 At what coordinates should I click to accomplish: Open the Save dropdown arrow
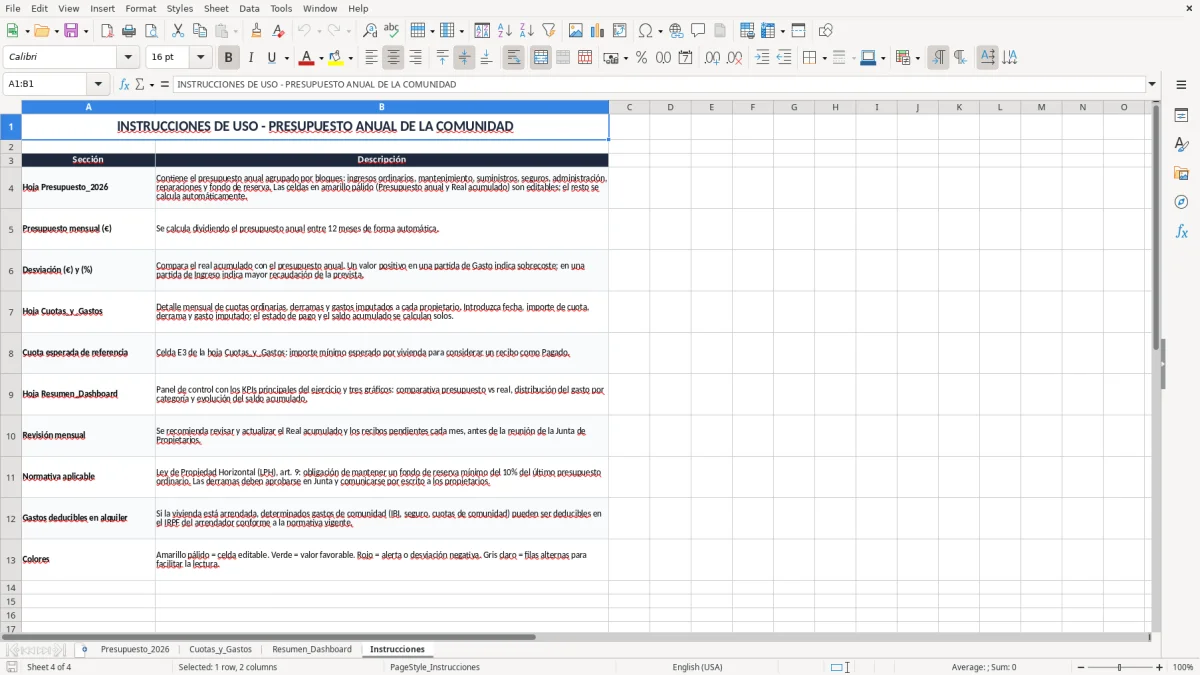pyautogui.click(x=86, y=31)
